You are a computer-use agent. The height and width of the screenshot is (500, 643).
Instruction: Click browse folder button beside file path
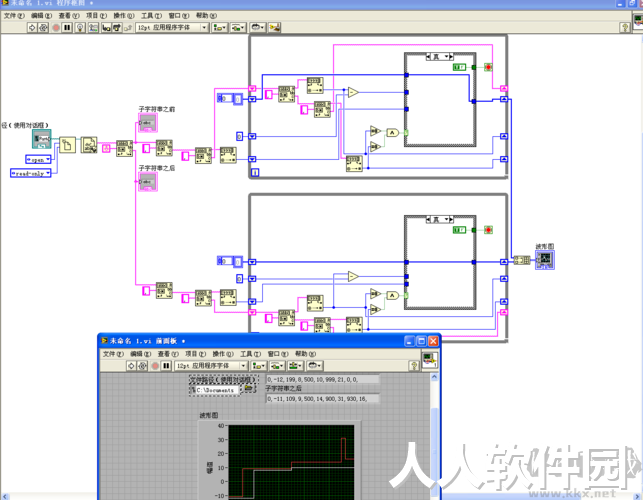[248, 388]
